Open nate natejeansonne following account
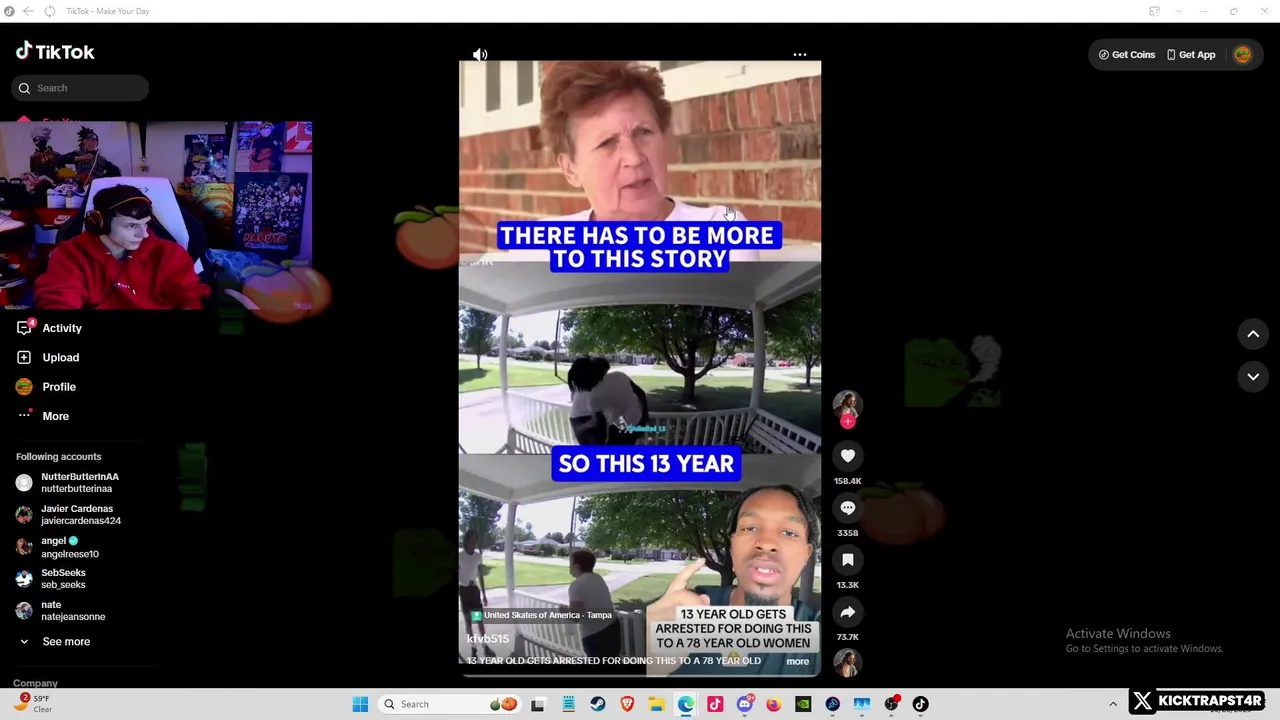The width and height of the screenshot is (1280, 720). (61, 611)
